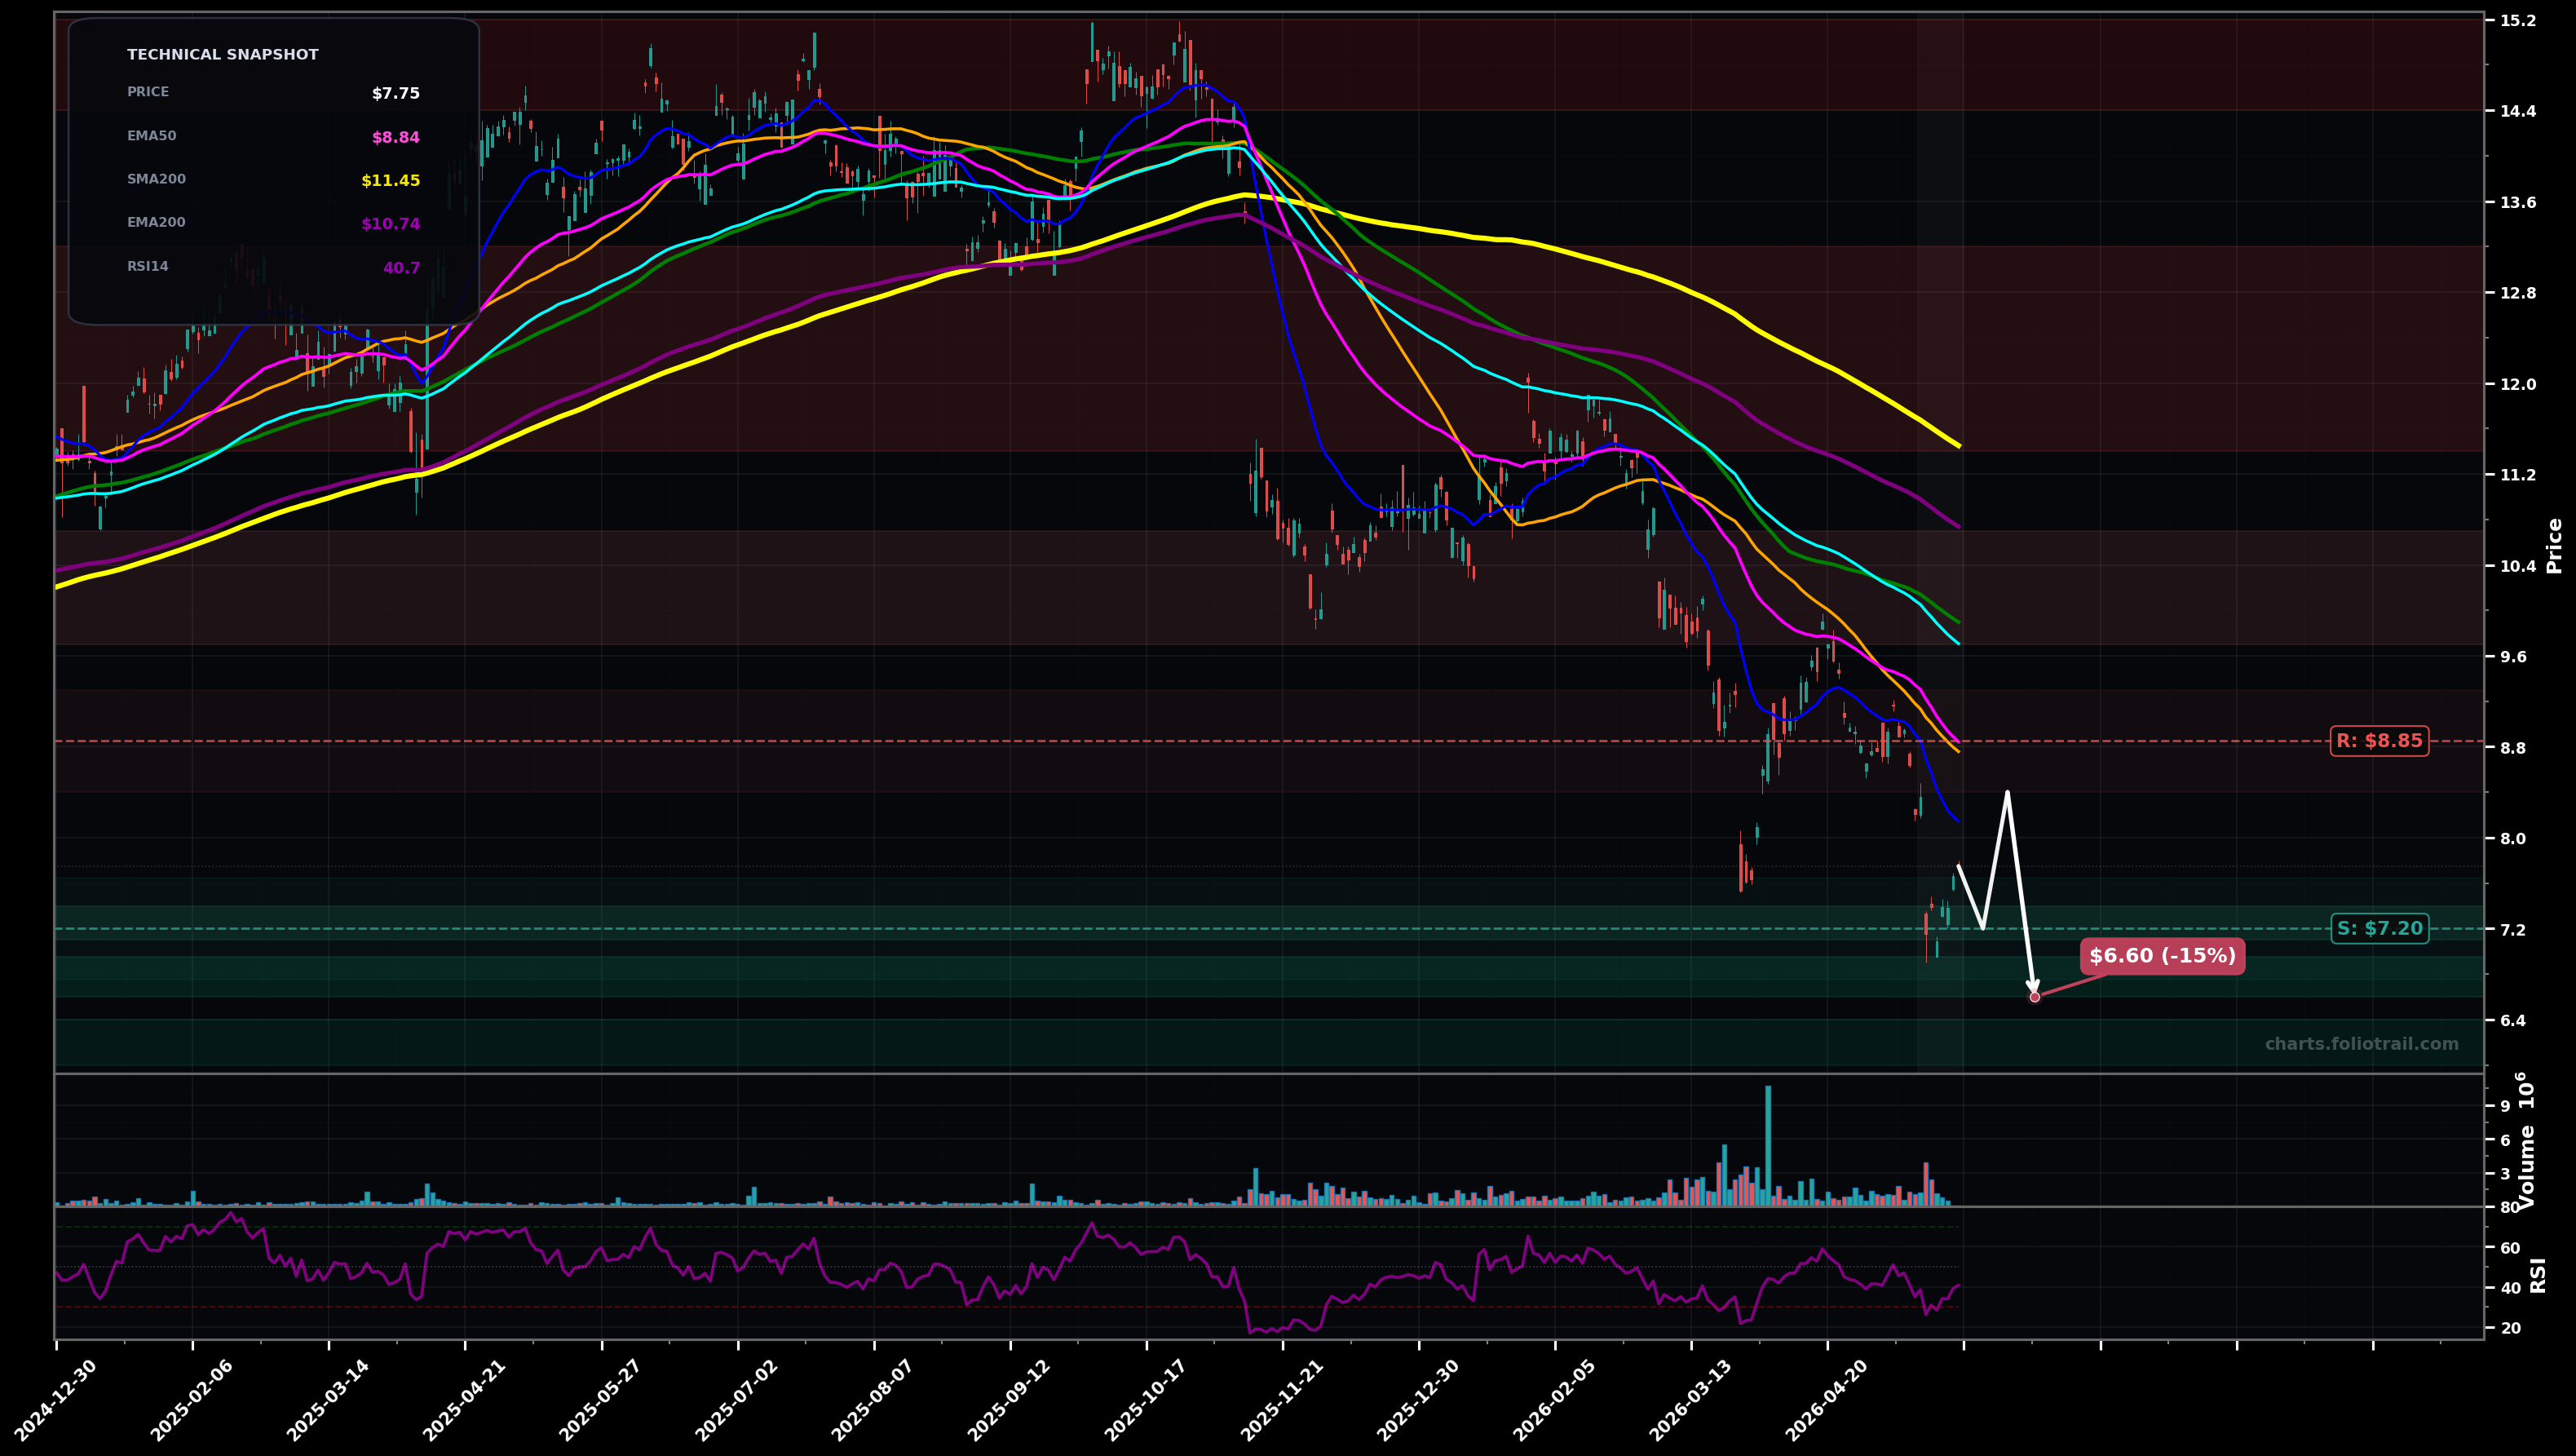Click the 2025-04-21 date axis label

(x=463, y=1400)
